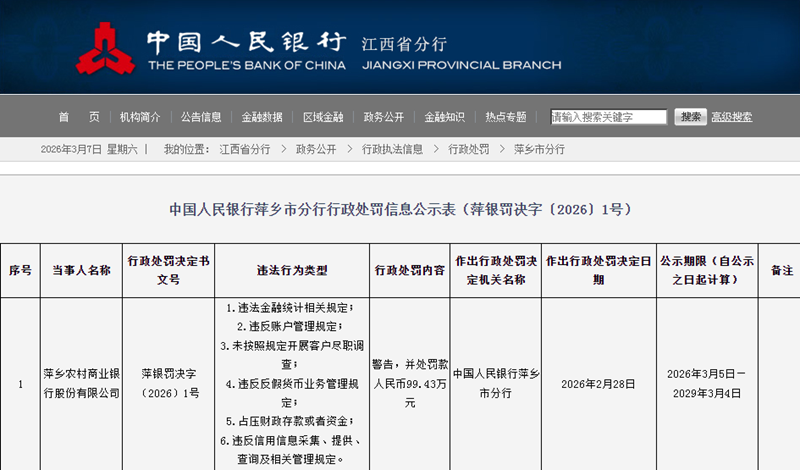
Task: Open the 高级搜索 advanced search link
Action: [731, 117]
